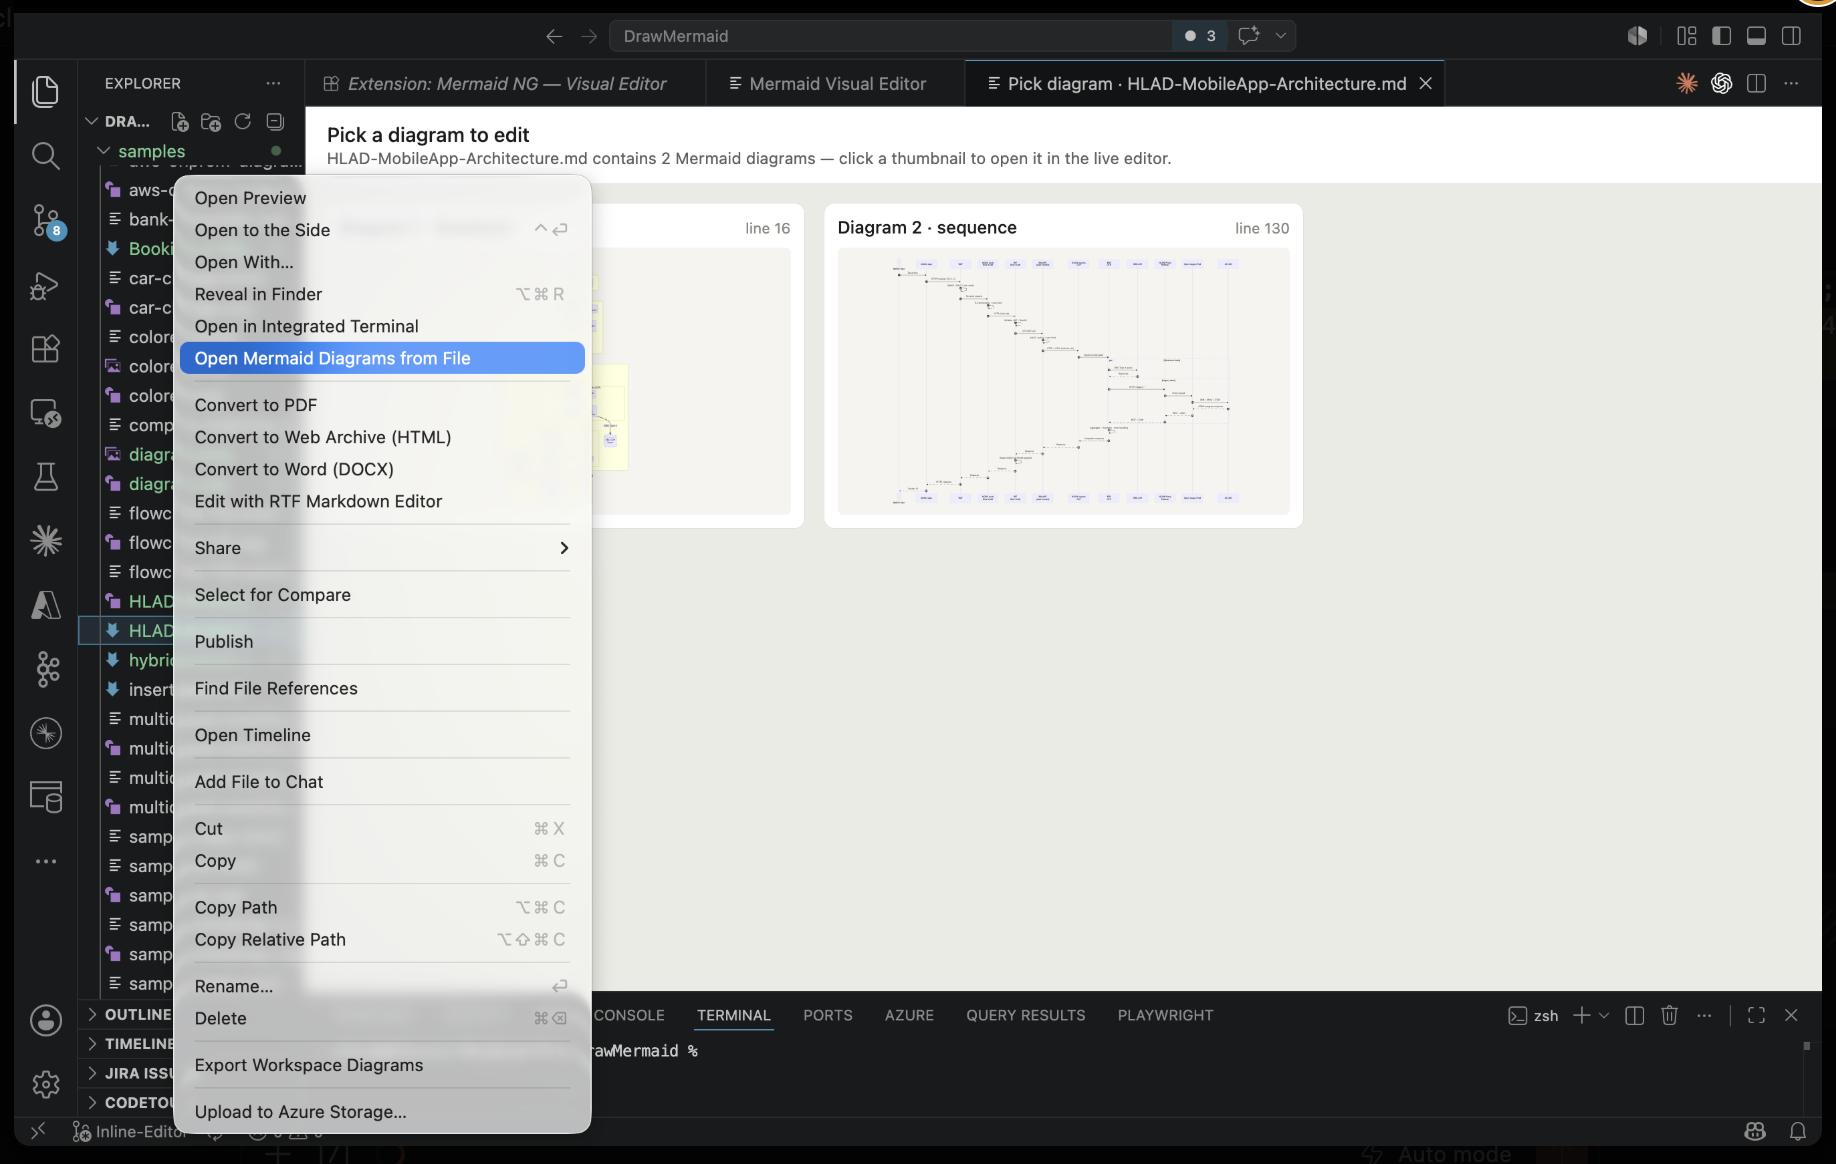Select Upload to Azure Storage menu entry
The image size is (1836, 1164).
coord(382,1112)
